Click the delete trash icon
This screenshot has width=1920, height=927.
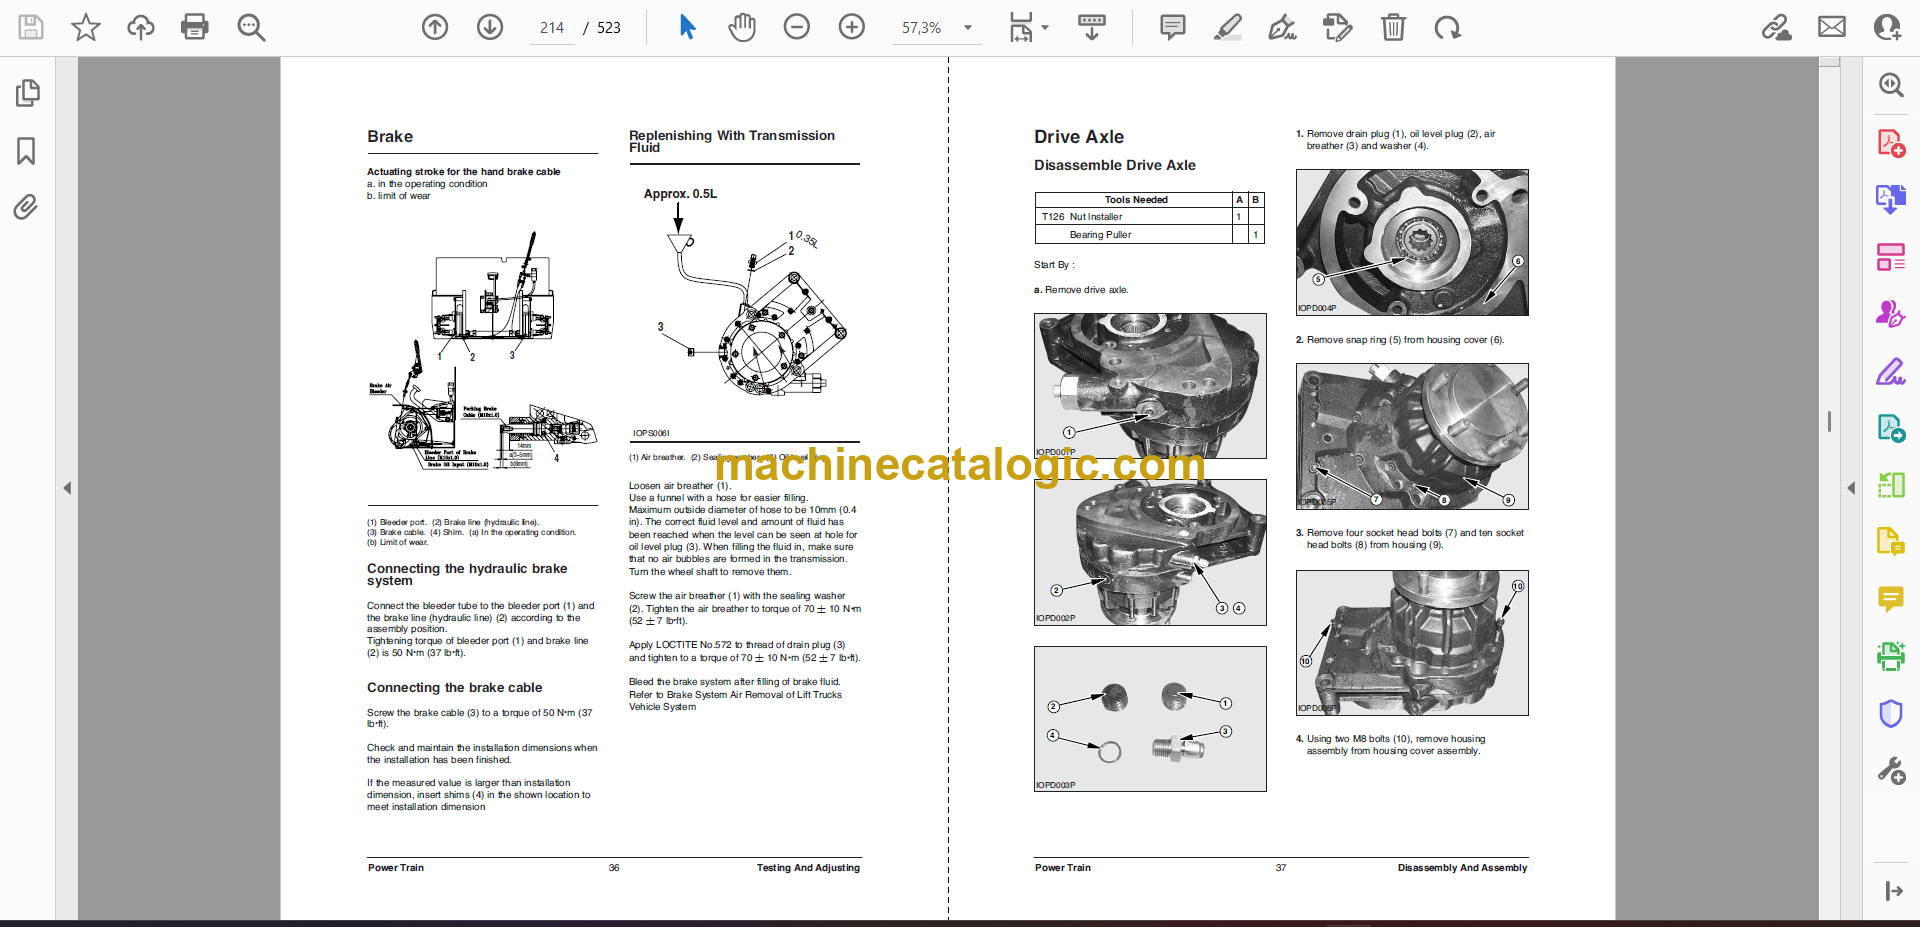[1393, 27]
